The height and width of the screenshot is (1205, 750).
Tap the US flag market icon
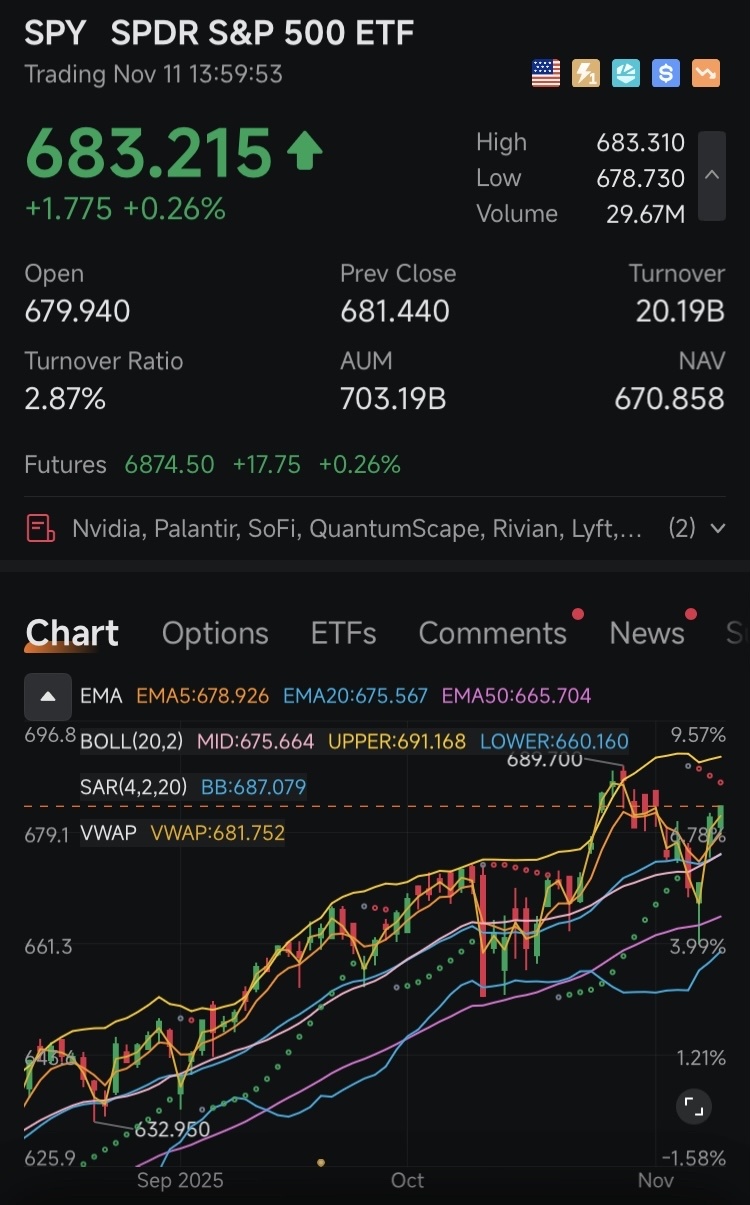pos(546,74)
